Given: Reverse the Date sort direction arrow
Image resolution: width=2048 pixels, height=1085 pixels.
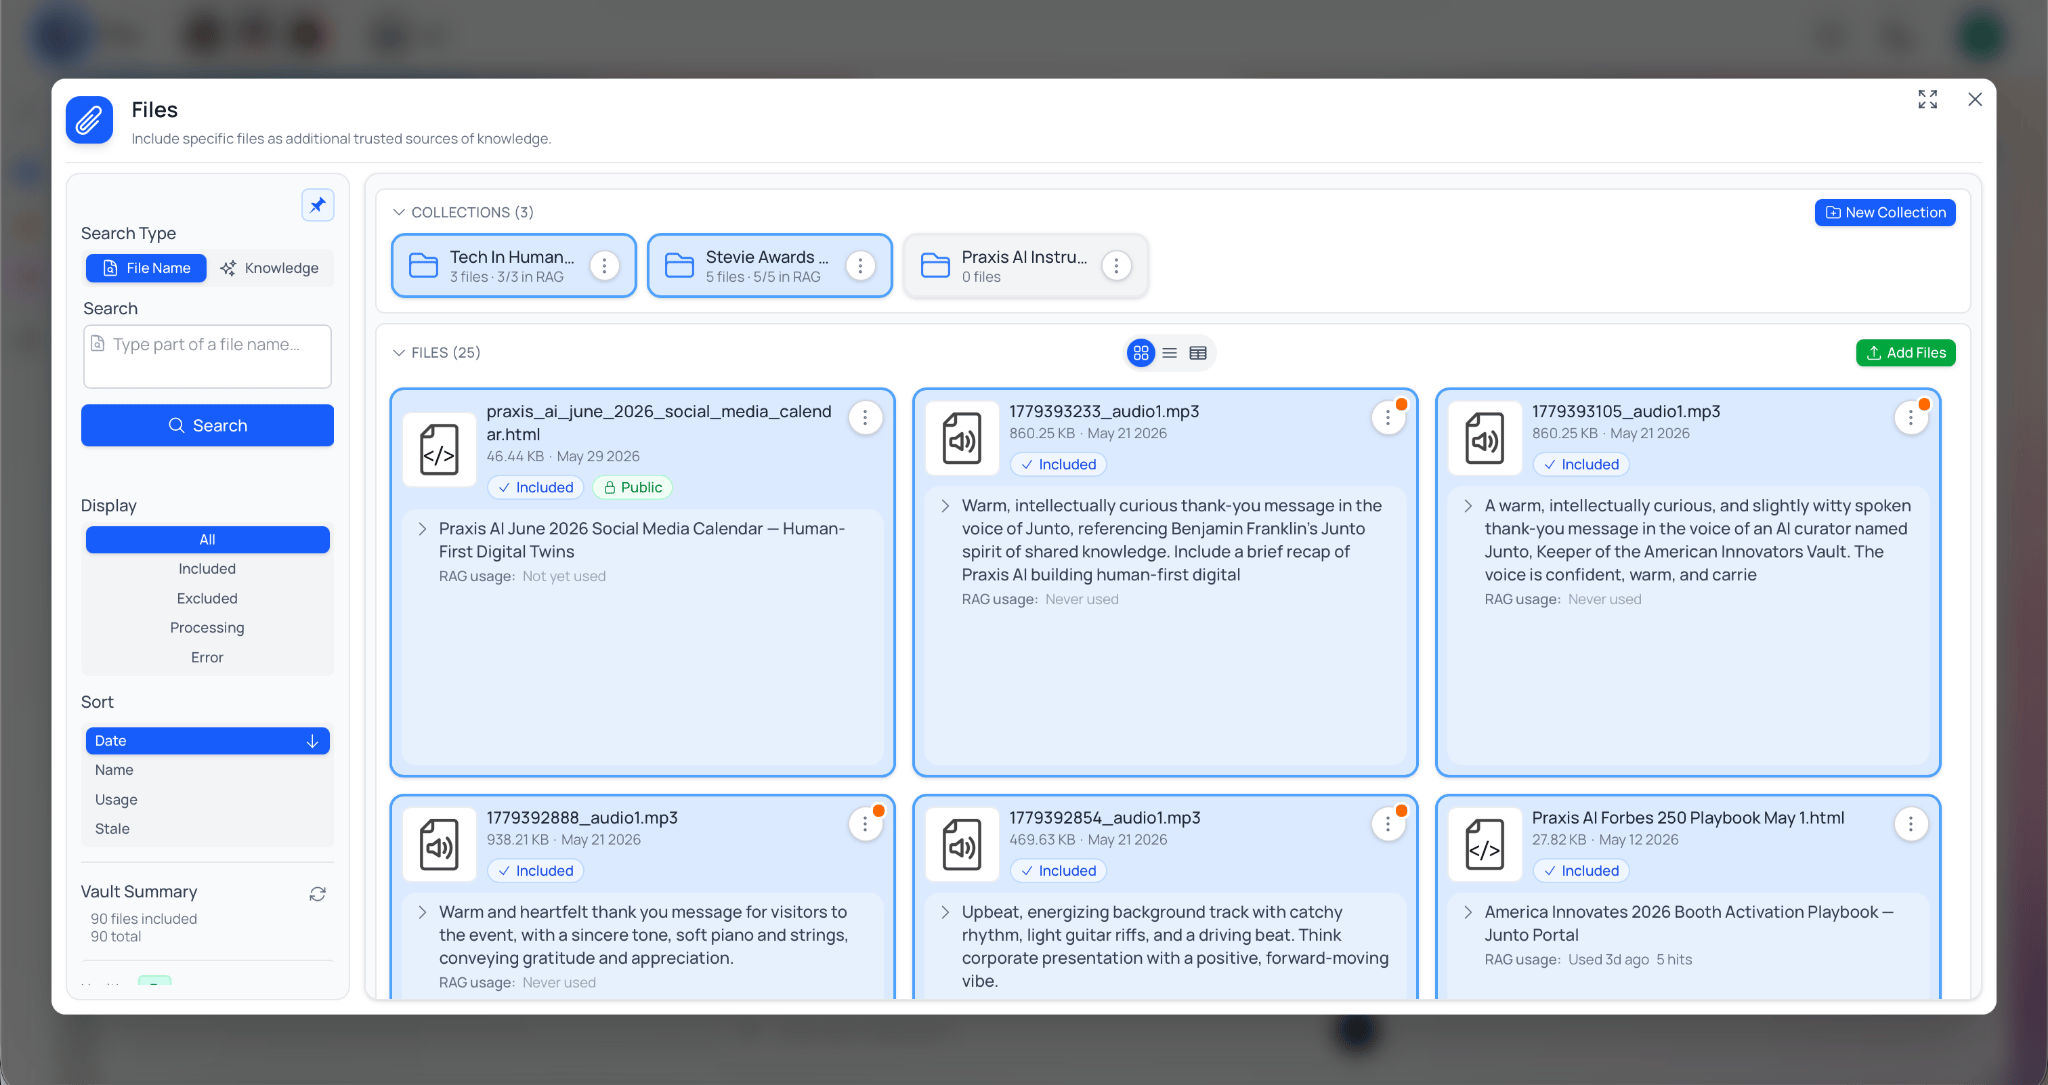Looking at the screenshot, I should tap(312, 741).
